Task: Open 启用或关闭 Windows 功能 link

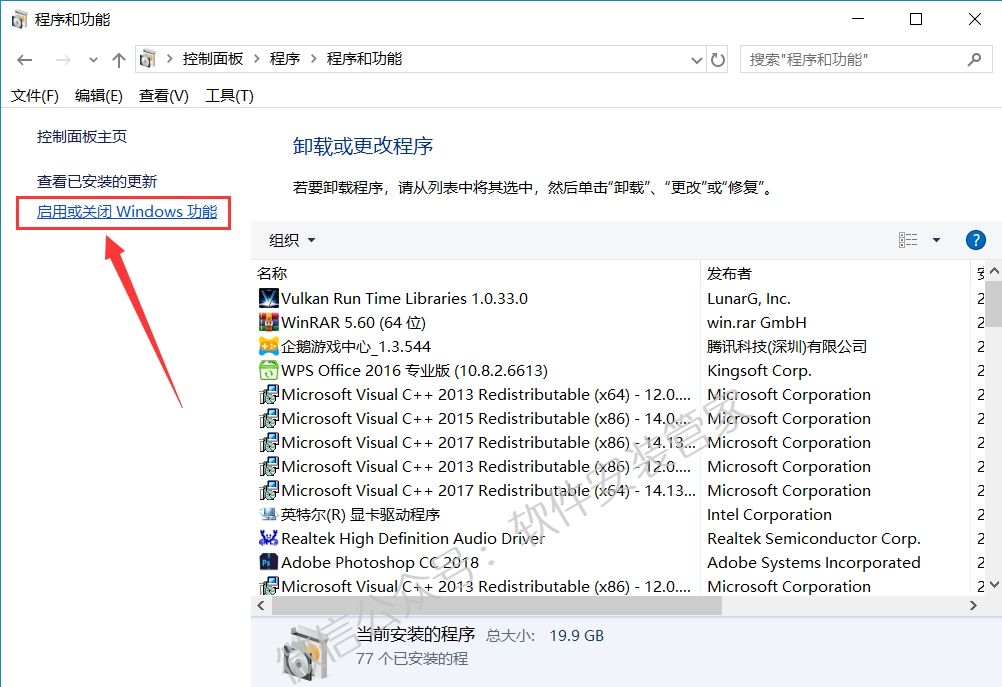Action: point(127,212)
